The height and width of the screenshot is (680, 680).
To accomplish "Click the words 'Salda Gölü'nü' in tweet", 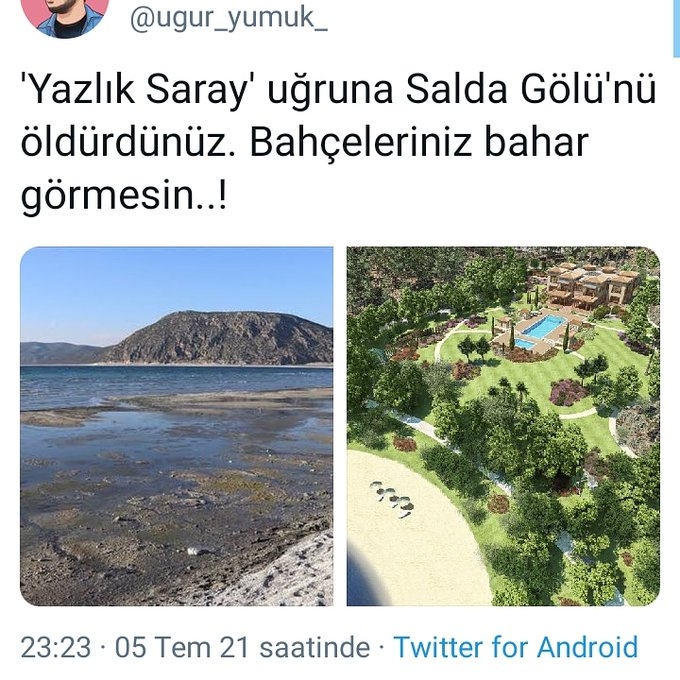I will (531, 89).
